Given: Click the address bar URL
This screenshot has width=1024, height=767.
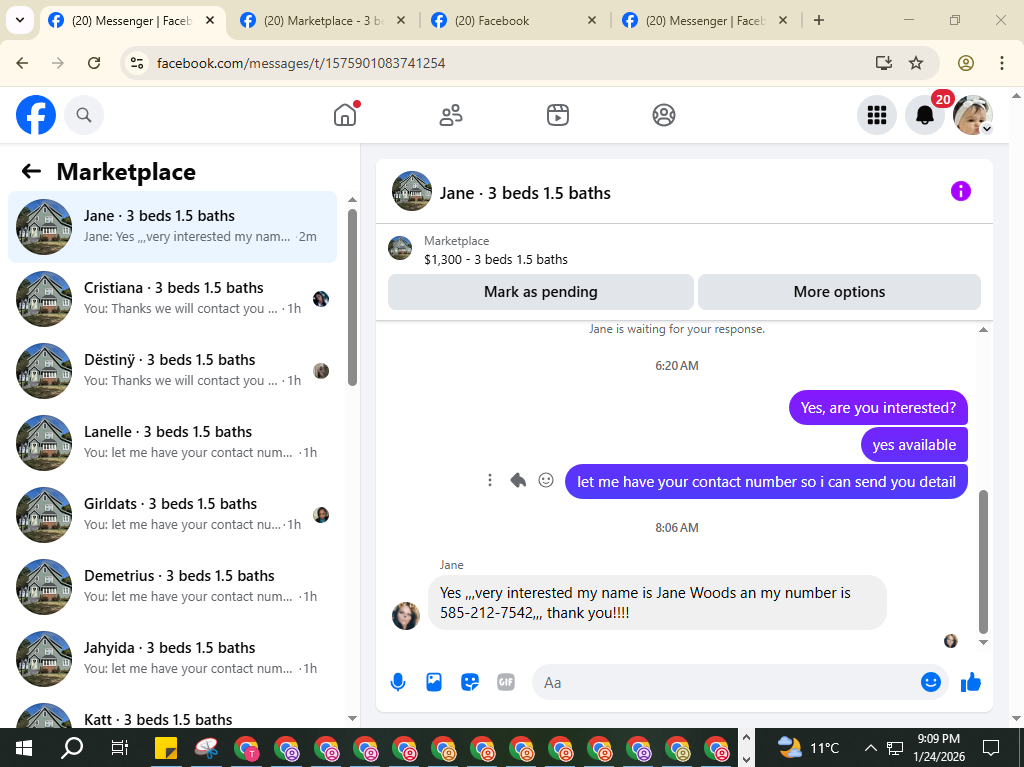Looking at the screenshot, I should click(x=301, y=63).
